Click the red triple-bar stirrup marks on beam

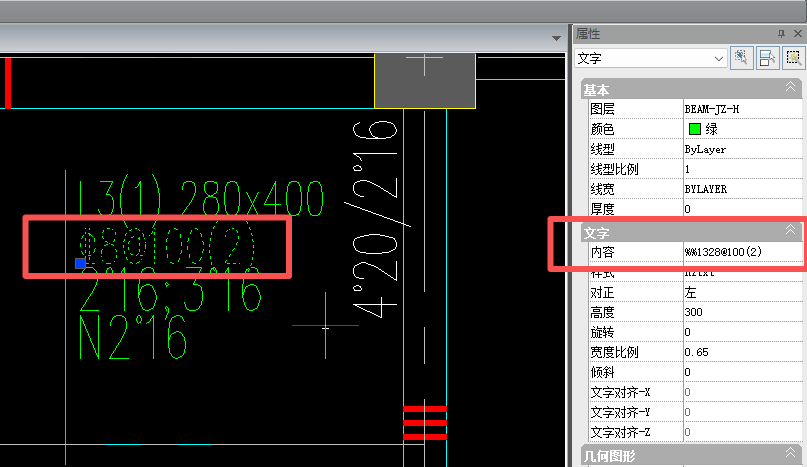[425, 423]
